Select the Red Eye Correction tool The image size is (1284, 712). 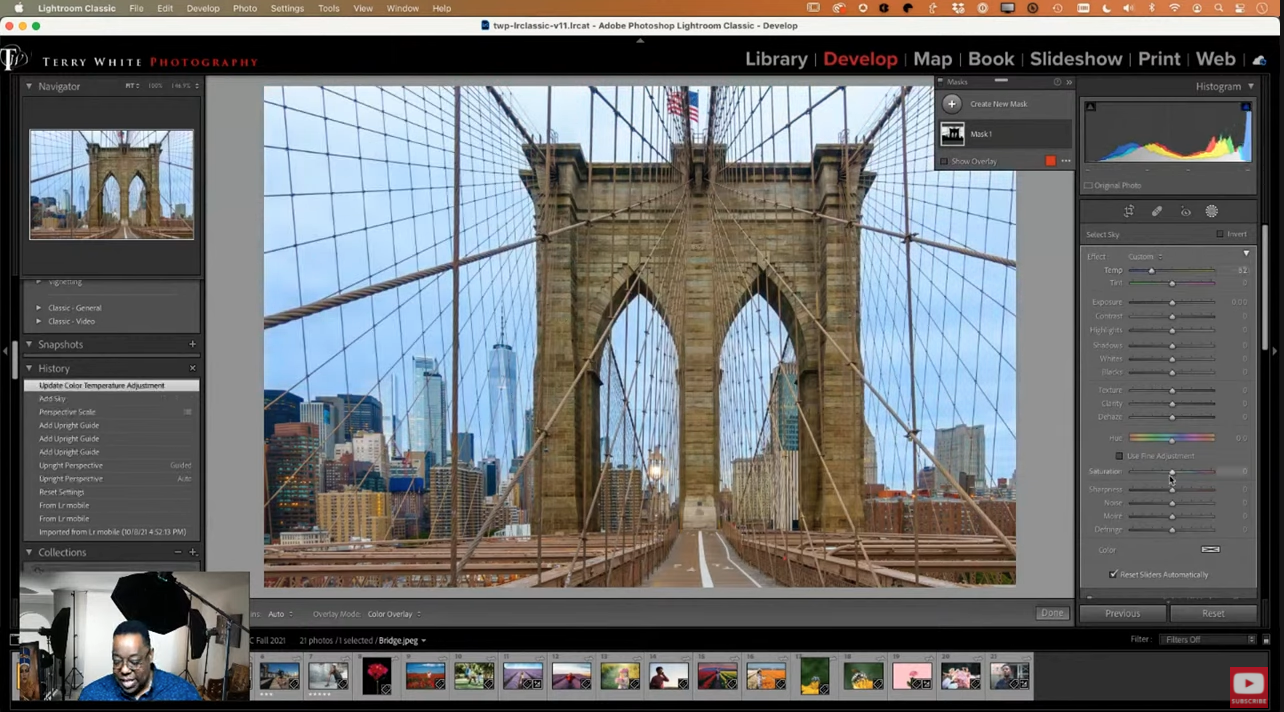click(1186, 211)
